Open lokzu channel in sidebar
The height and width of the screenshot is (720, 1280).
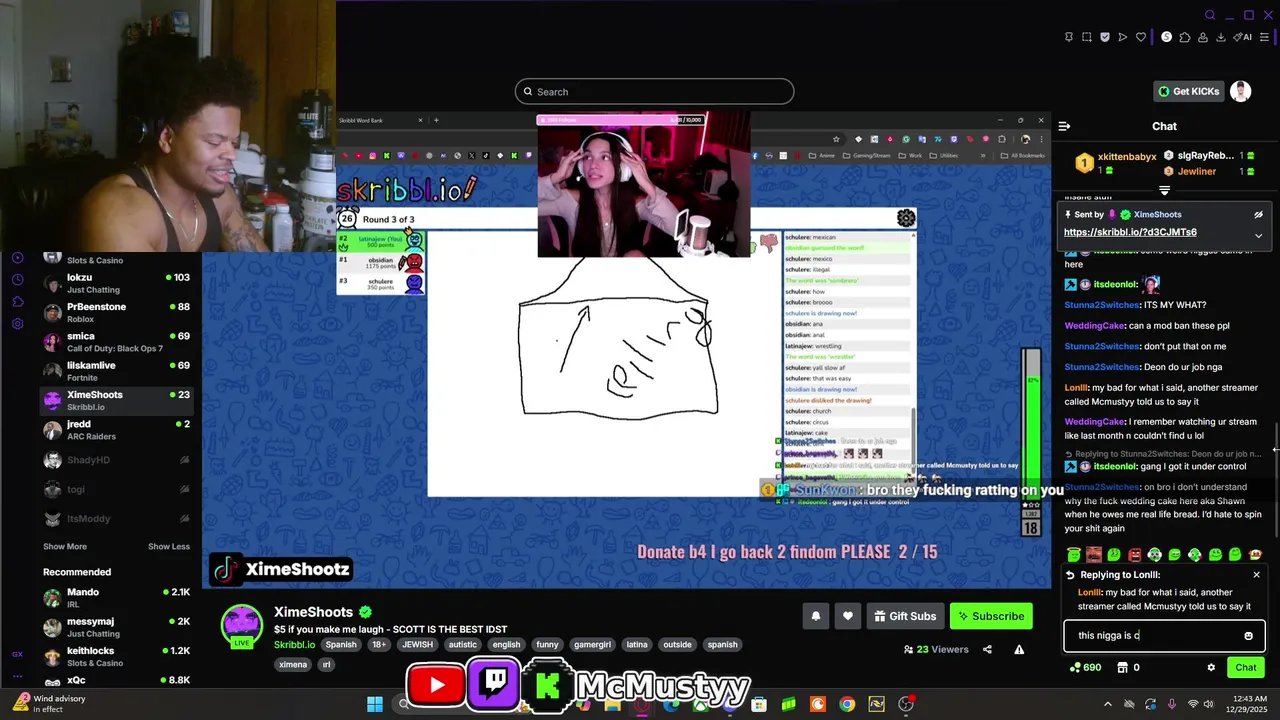click(118, 283)
